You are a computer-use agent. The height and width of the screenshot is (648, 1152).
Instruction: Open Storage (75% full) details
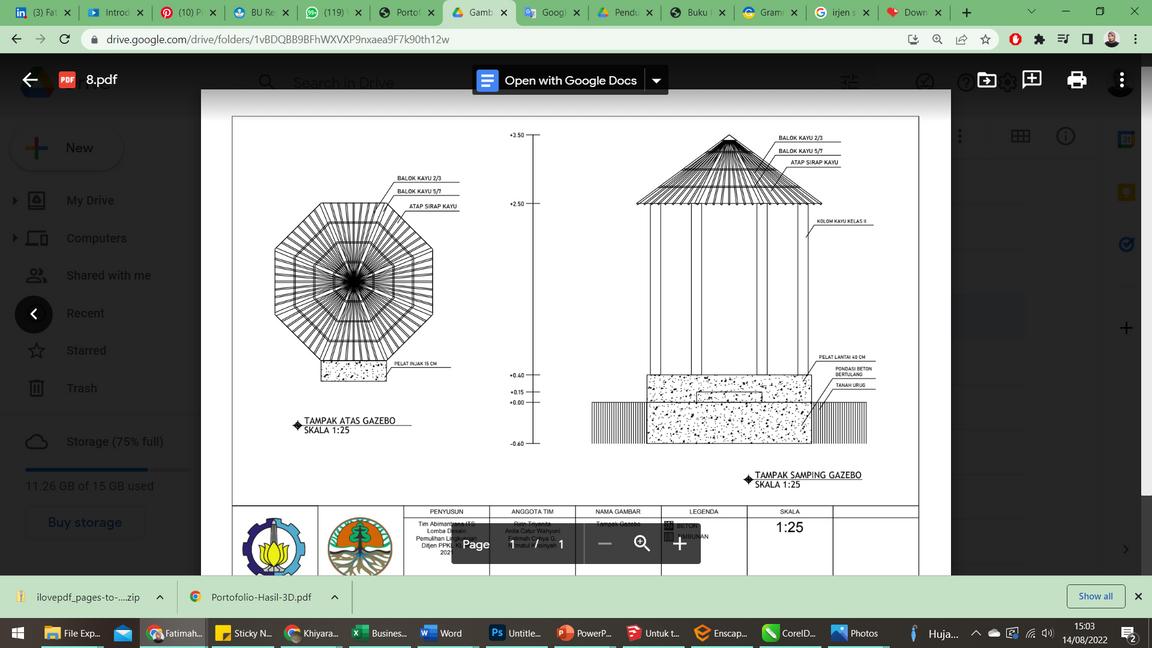(x=114, y=442)
